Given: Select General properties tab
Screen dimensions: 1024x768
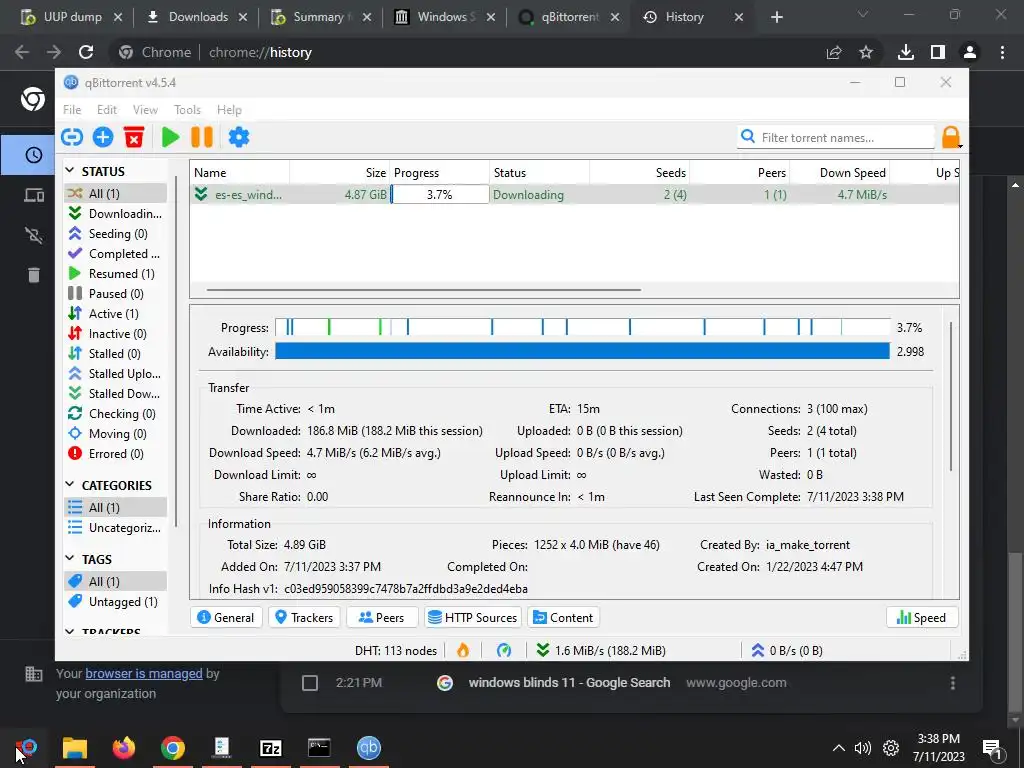Looking at the screenshot, I should click(226, 618).
